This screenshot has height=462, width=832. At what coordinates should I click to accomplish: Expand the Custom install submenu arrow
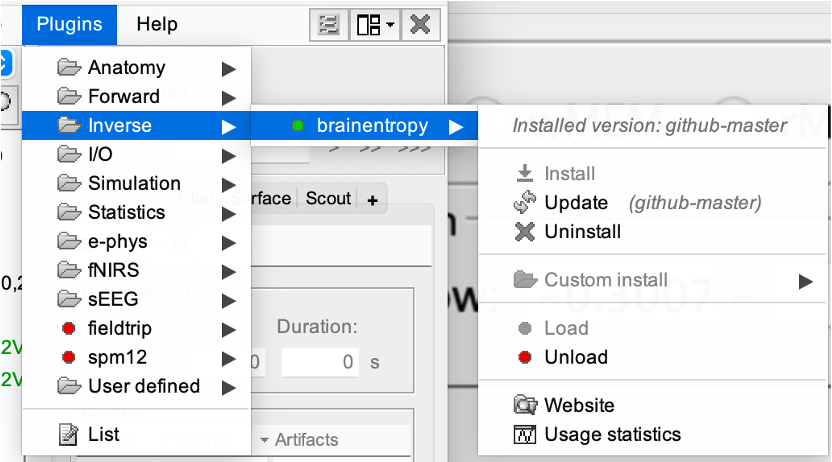[806, 281]
